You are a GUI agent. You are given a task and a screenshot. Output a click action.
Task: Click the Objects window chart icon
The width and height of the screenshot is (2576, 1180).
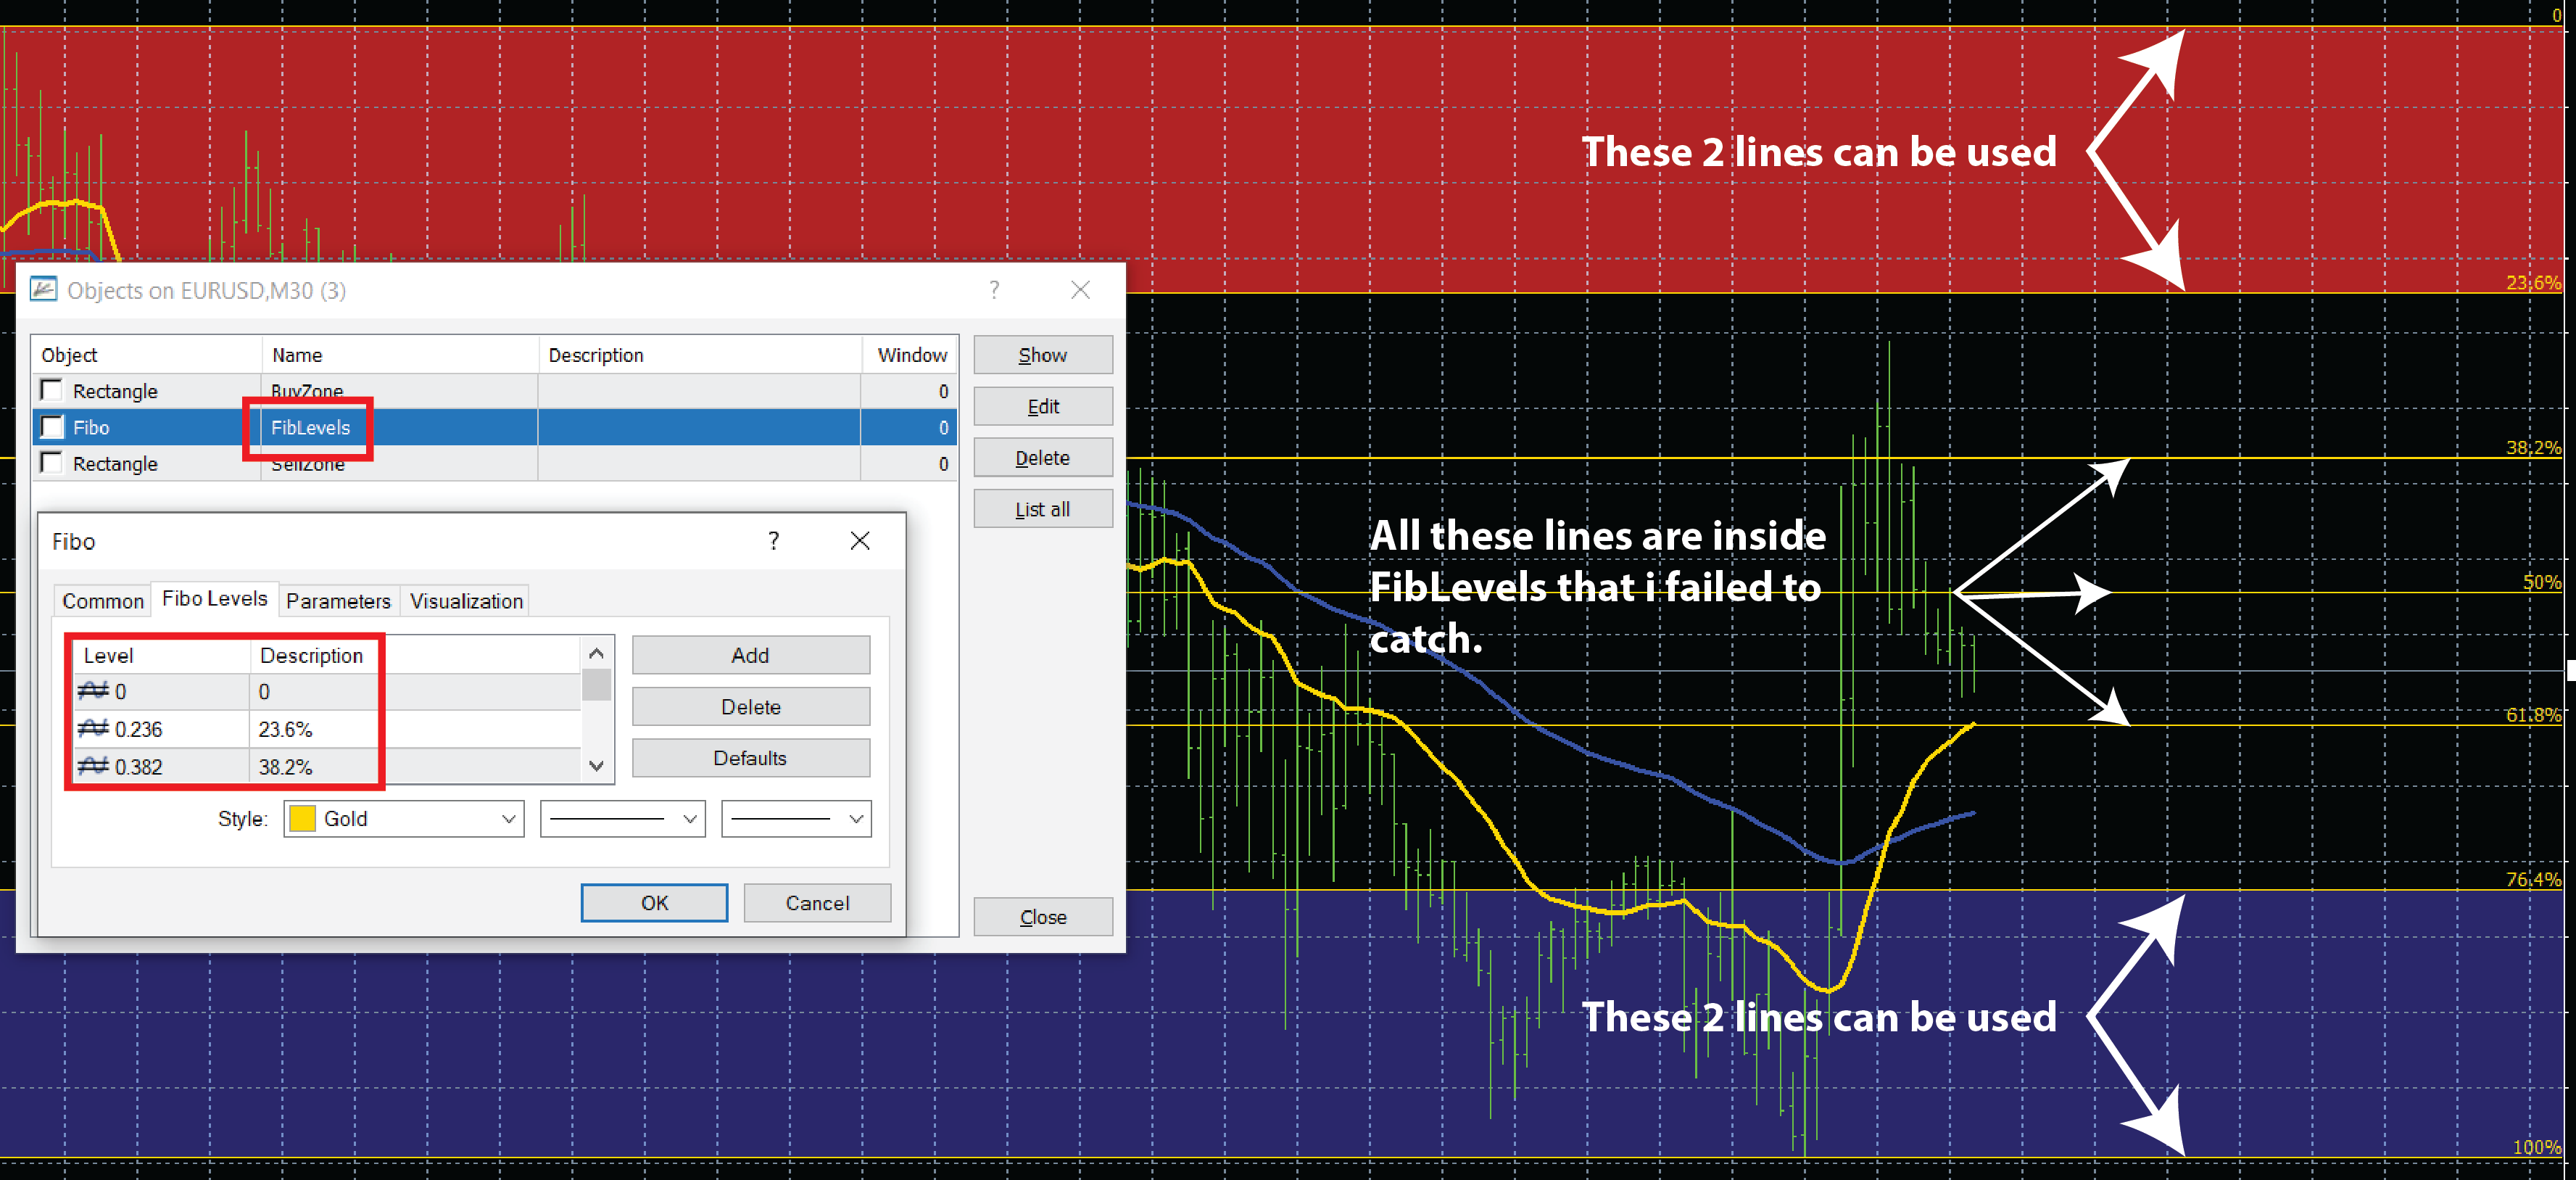(x=43, y=290)
